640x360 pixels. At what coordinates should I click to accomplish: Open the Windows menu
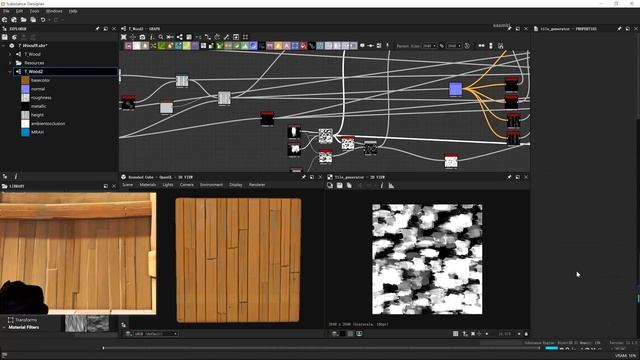click(54, 11)
